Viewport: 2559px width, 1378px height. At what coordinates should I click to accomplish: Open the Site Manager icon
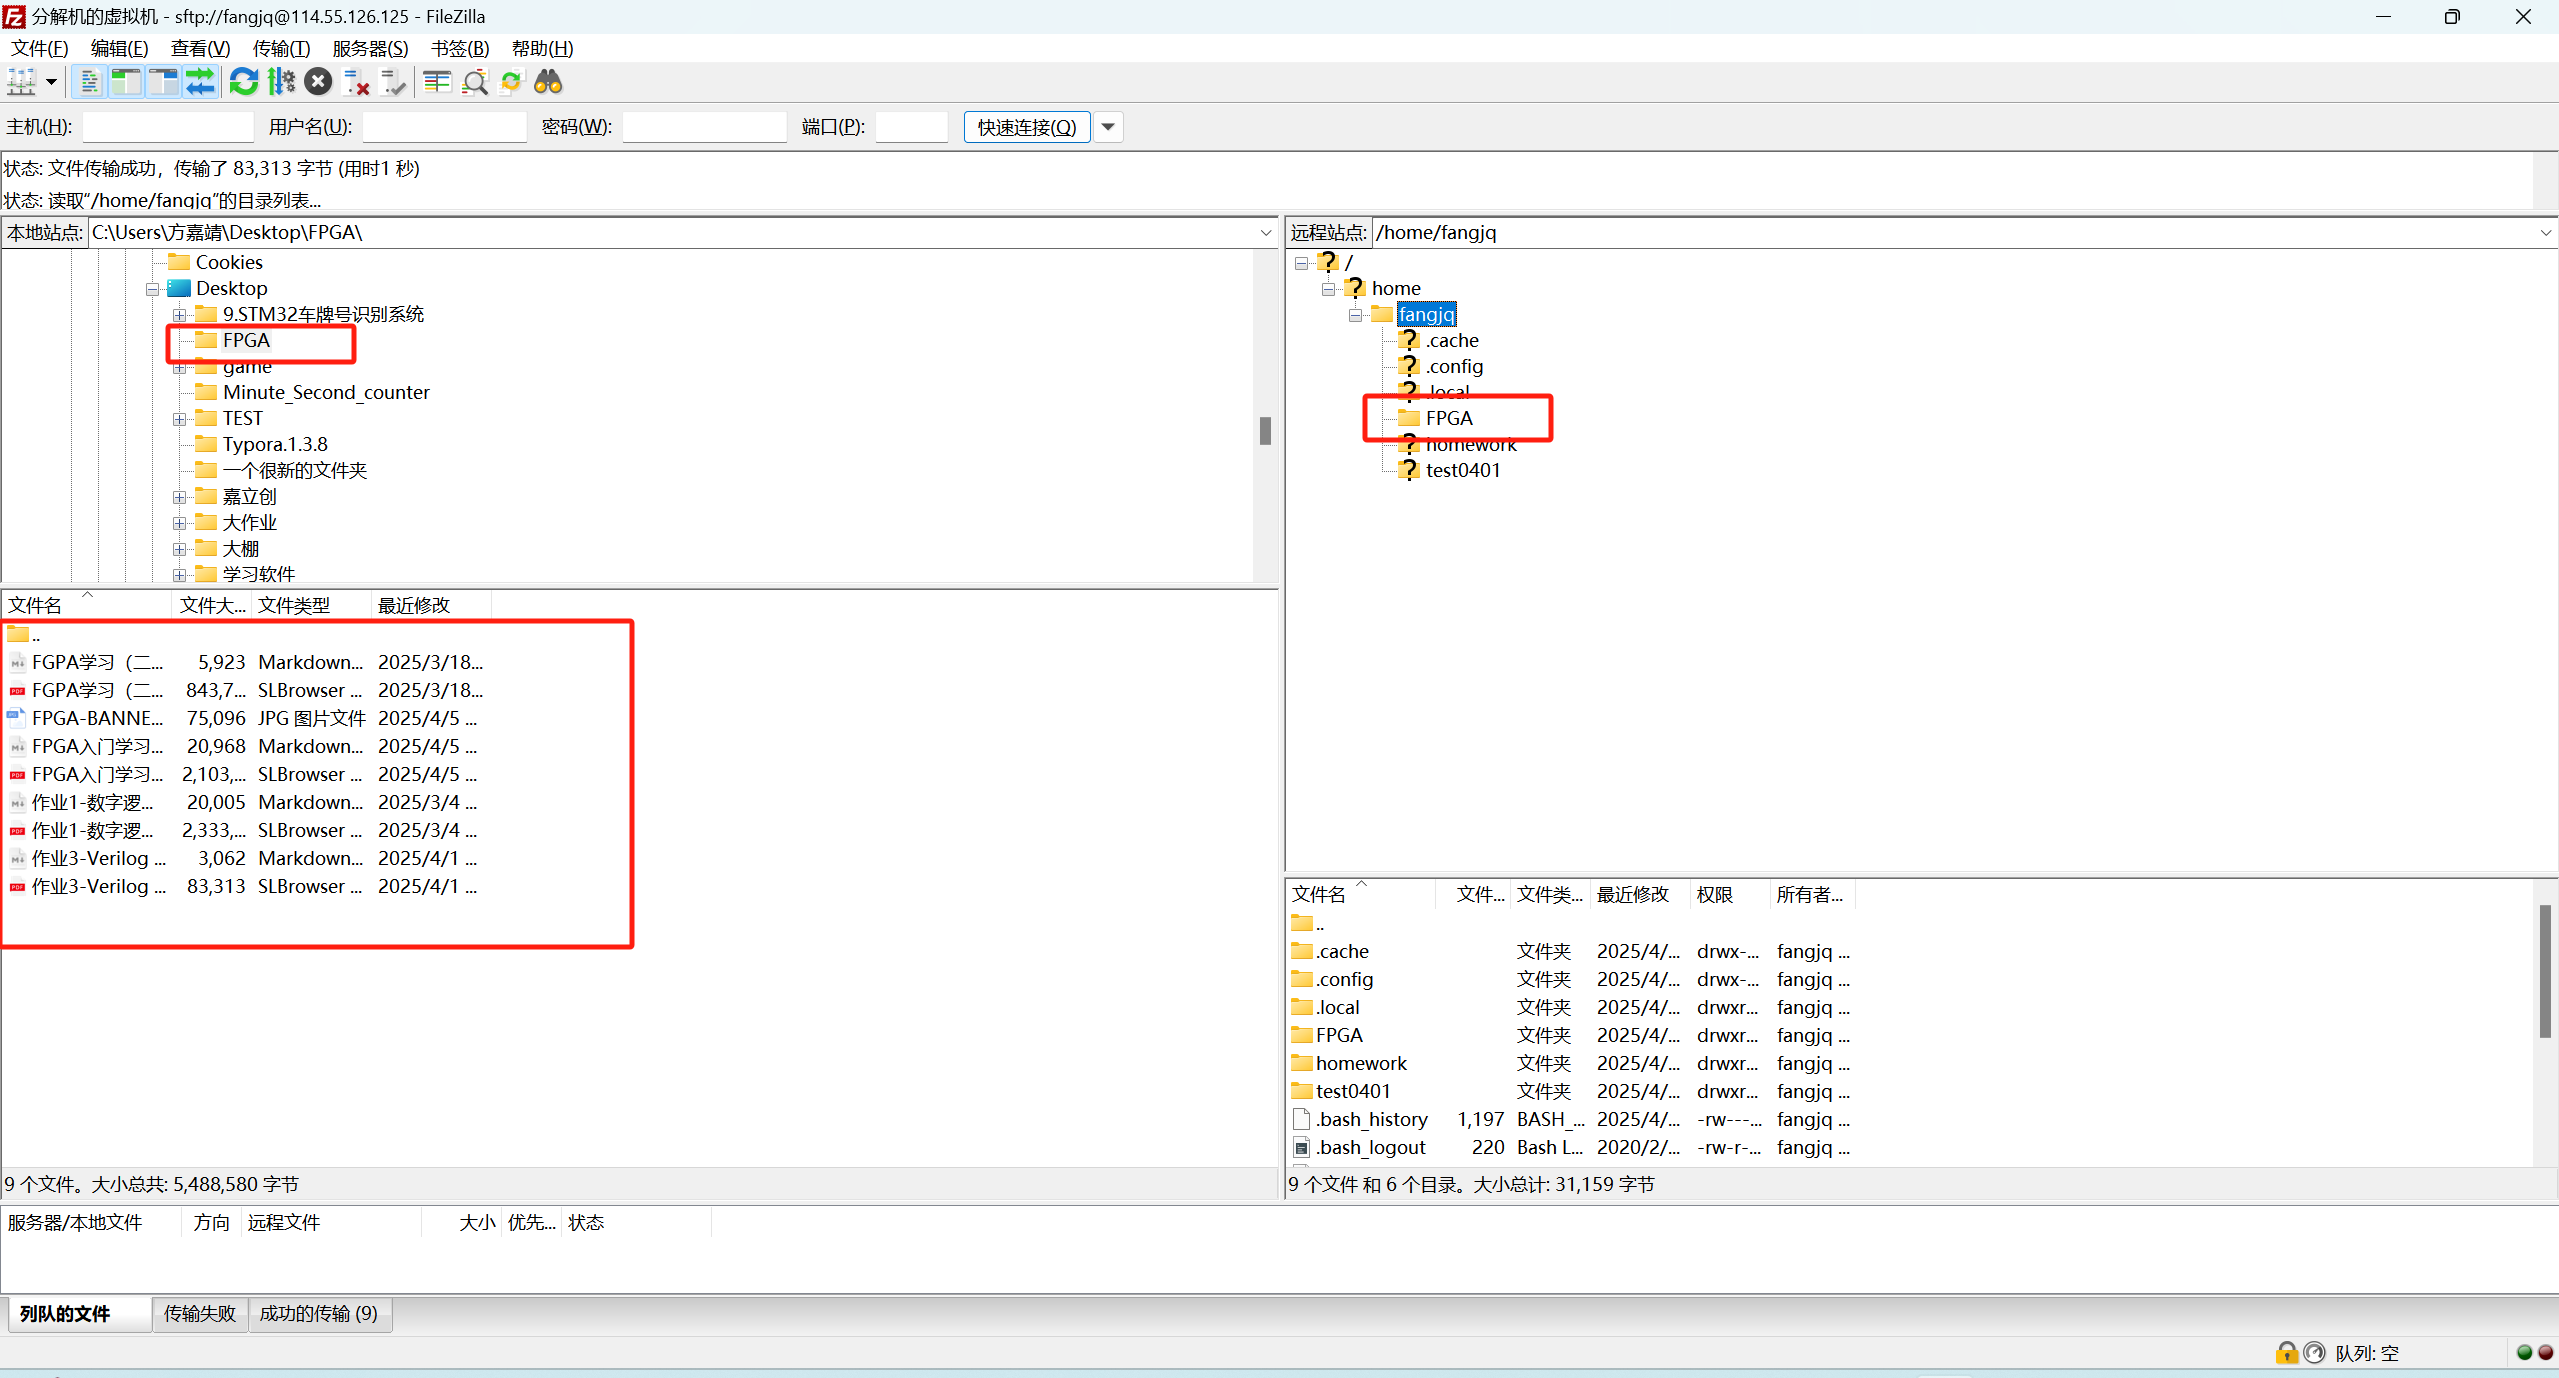21,82
